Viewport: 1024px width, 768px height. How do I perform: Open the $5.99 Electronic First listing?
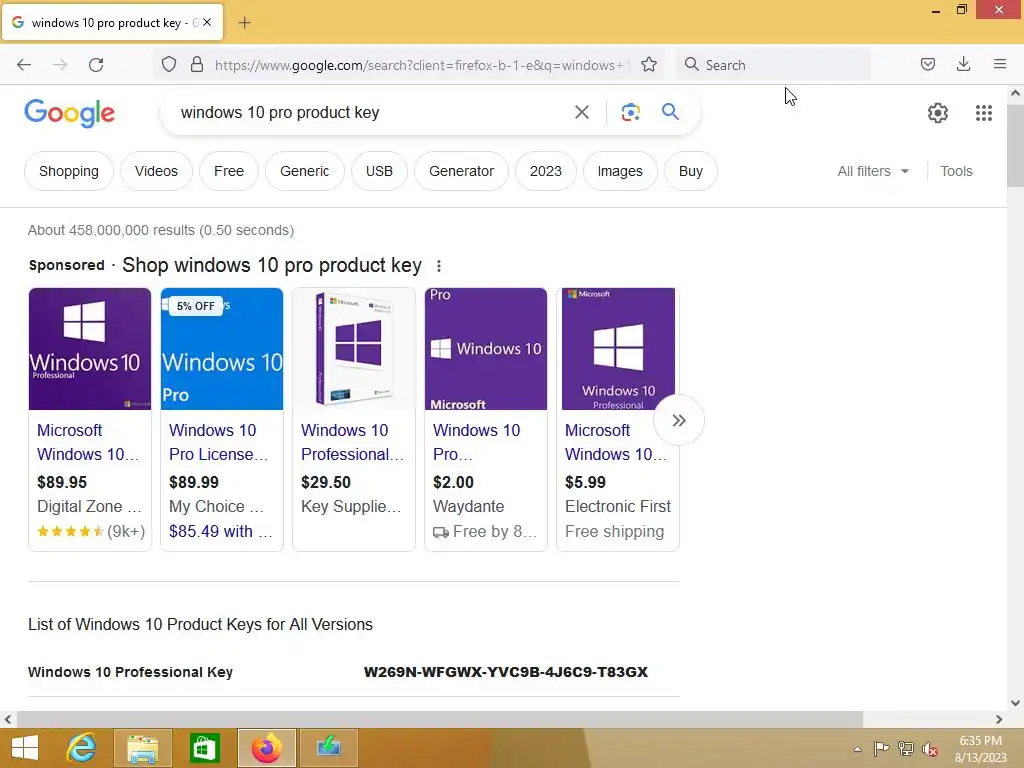(x=615, y=442)
